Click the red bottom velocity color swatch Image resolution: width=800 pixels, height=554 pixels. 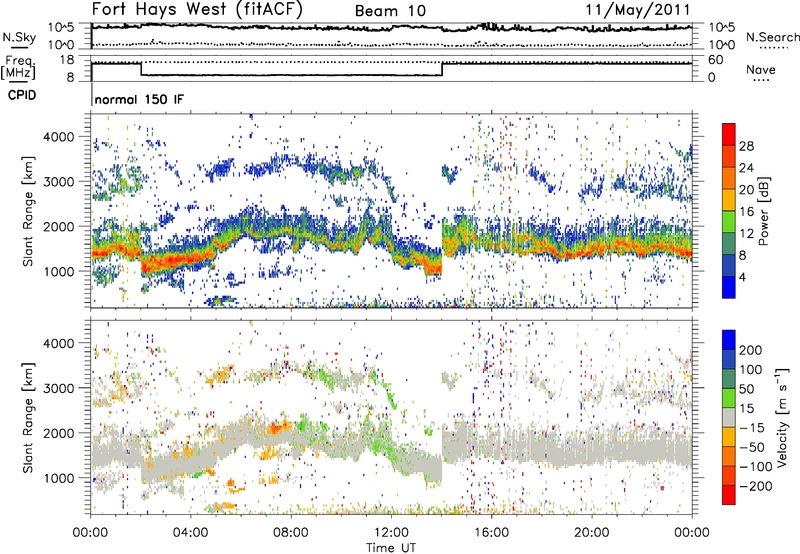point(729,495)
